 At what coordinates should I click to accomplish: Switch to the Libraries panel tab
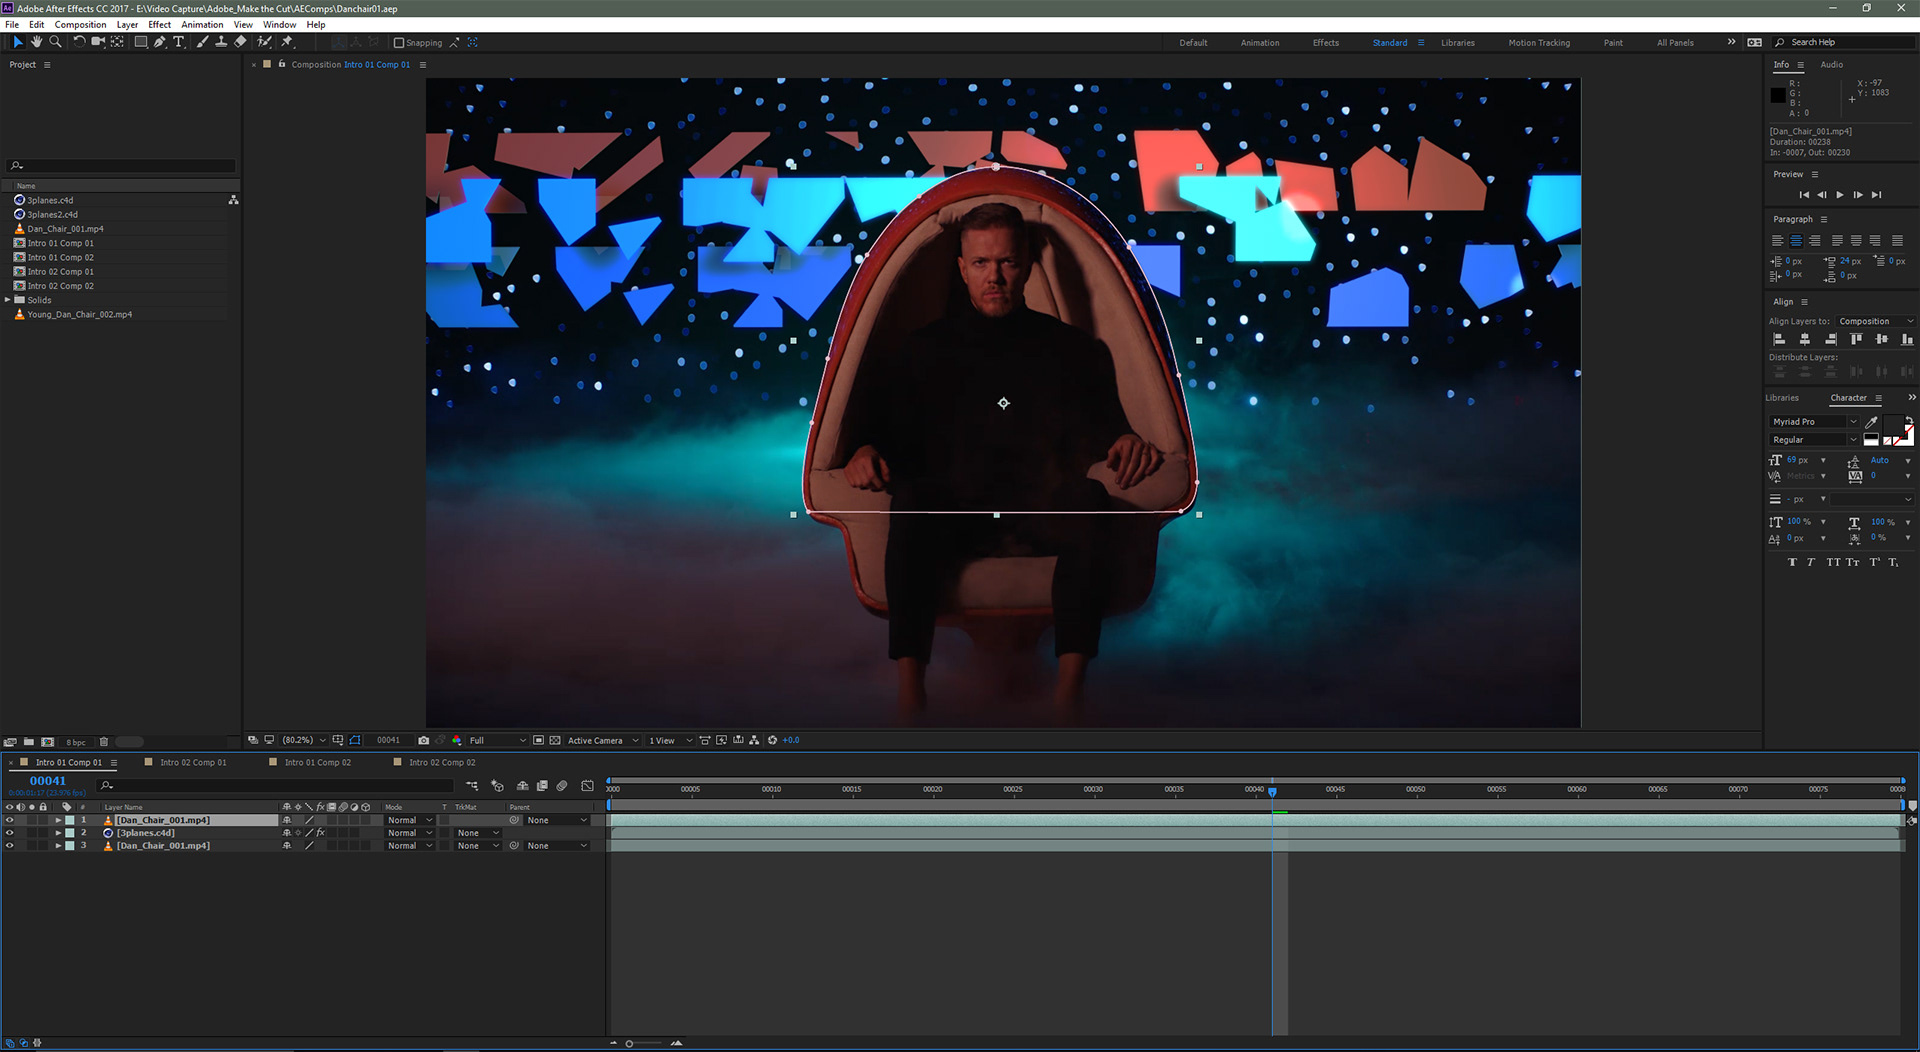coord(1782,398)
